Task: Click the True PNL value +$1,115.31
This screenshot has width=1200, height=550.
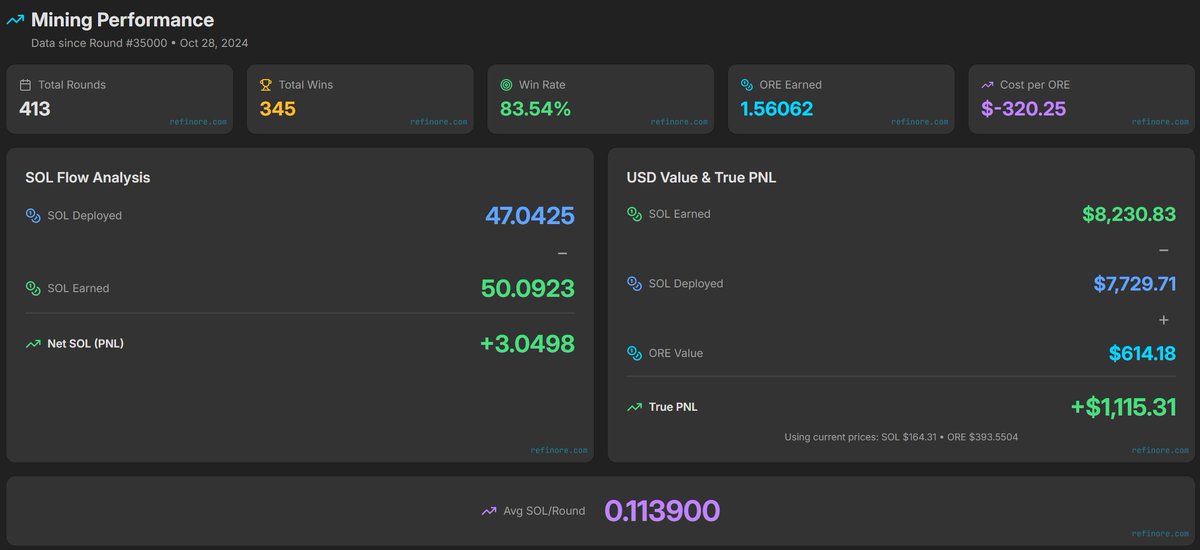Action: point(1123,407)
